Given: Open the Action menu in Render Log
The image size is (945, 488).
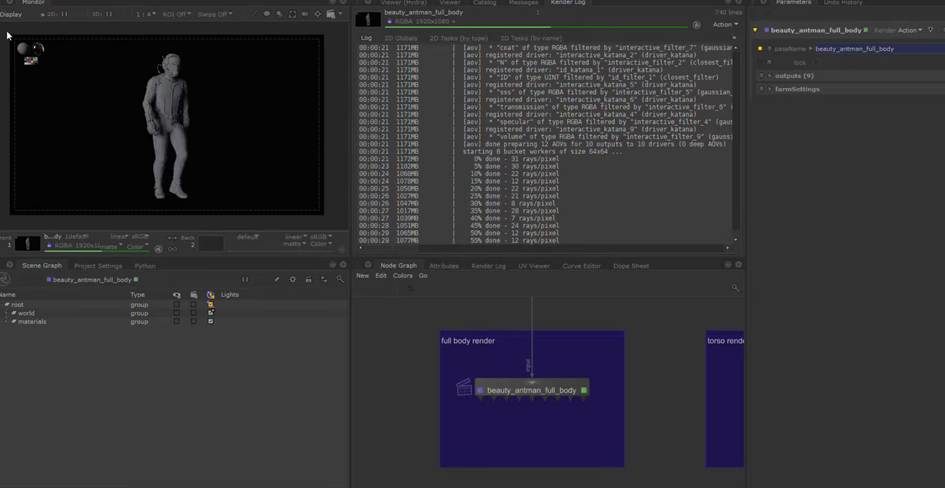Looking at the screenshot, I should tap(724, 24).
